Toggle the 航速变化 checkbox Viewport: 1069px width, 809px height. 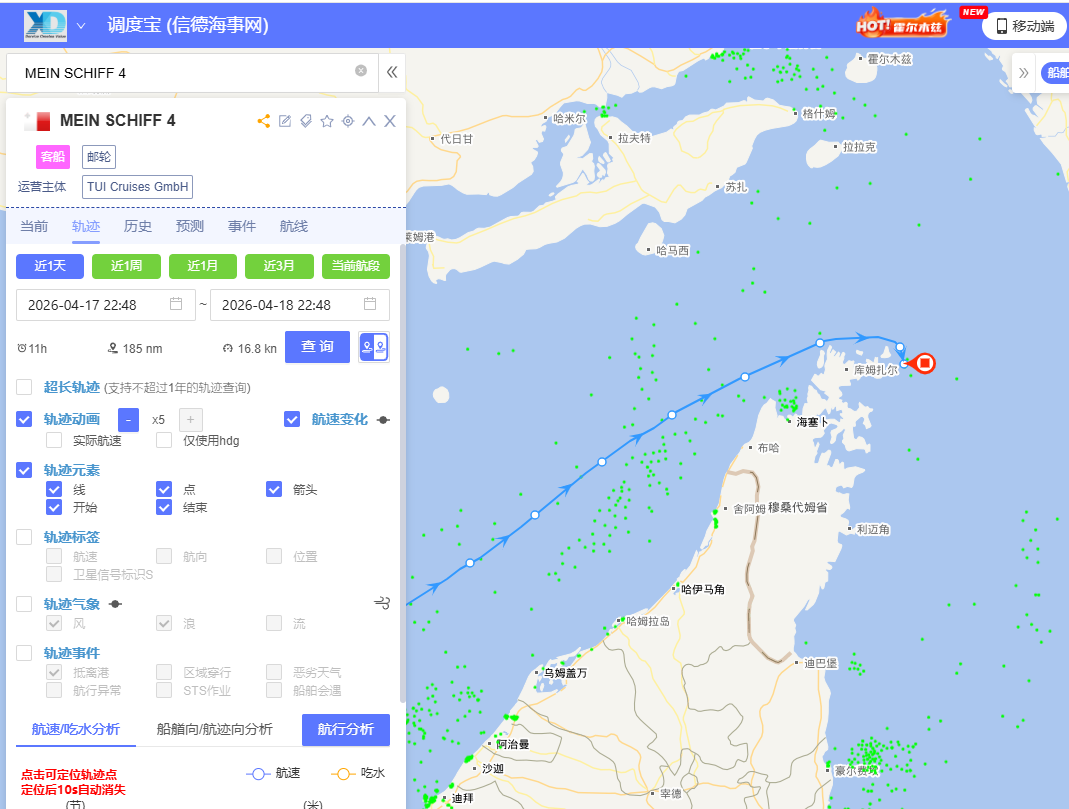pyautogui.click(x=292, y=419)
